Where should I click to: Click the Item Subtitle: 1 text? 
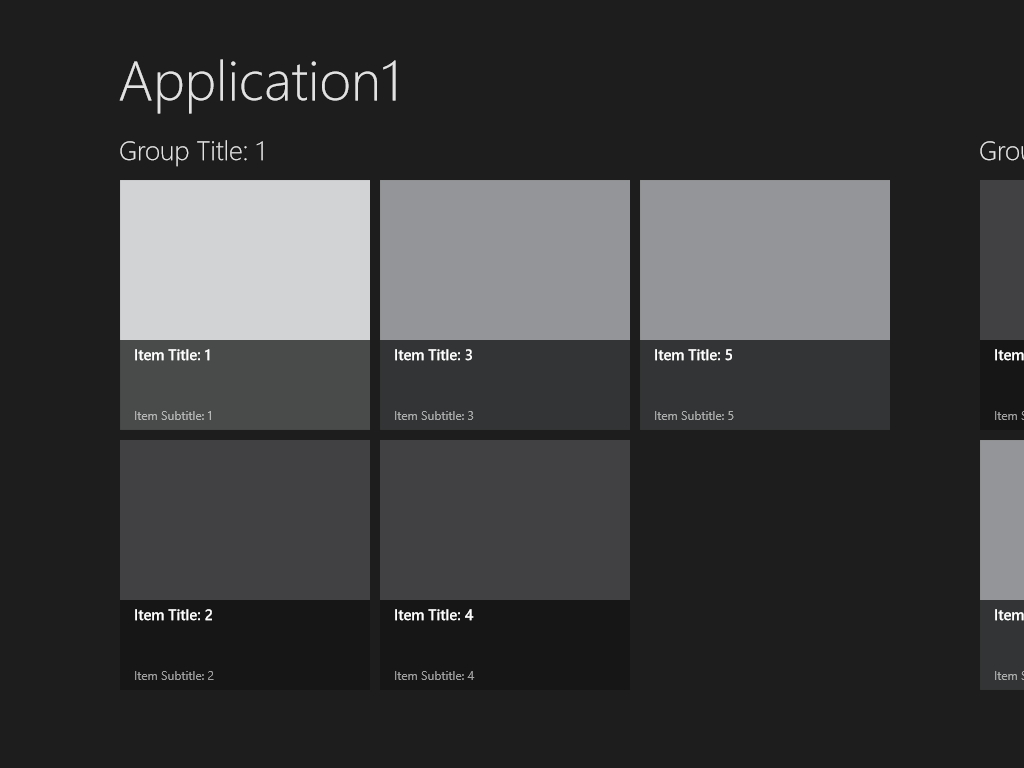[x=172, y=415]
